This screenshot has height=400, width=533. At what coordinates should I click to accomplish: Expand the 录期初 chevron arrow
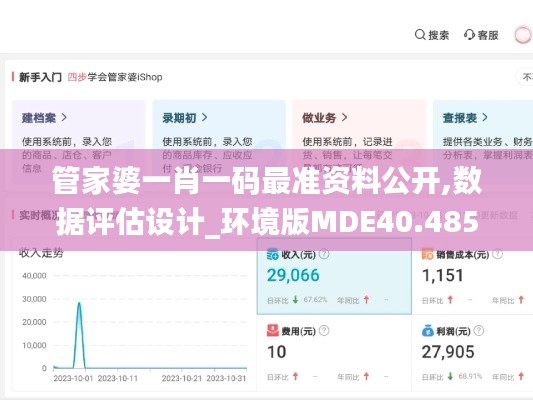204,118
